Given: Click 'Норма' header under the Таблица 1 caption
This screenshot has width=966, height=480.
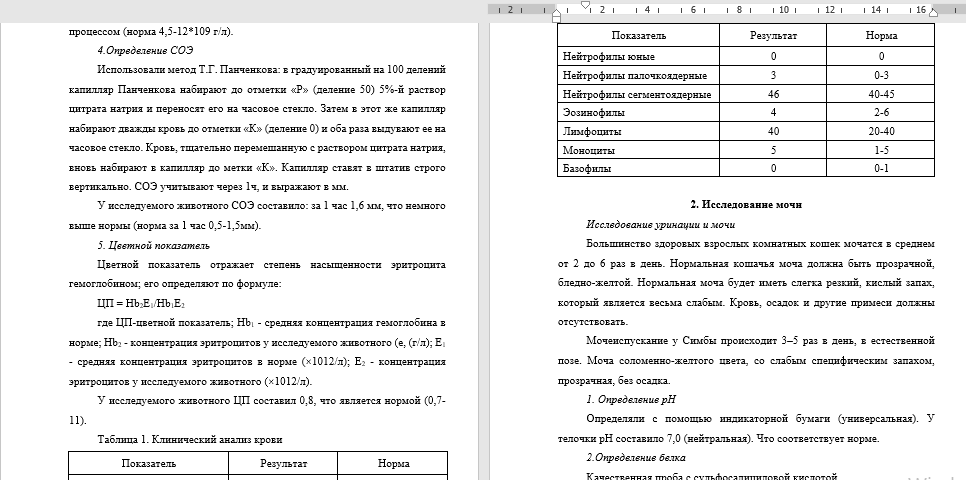Looking at the screenshot, I should 393,463.
